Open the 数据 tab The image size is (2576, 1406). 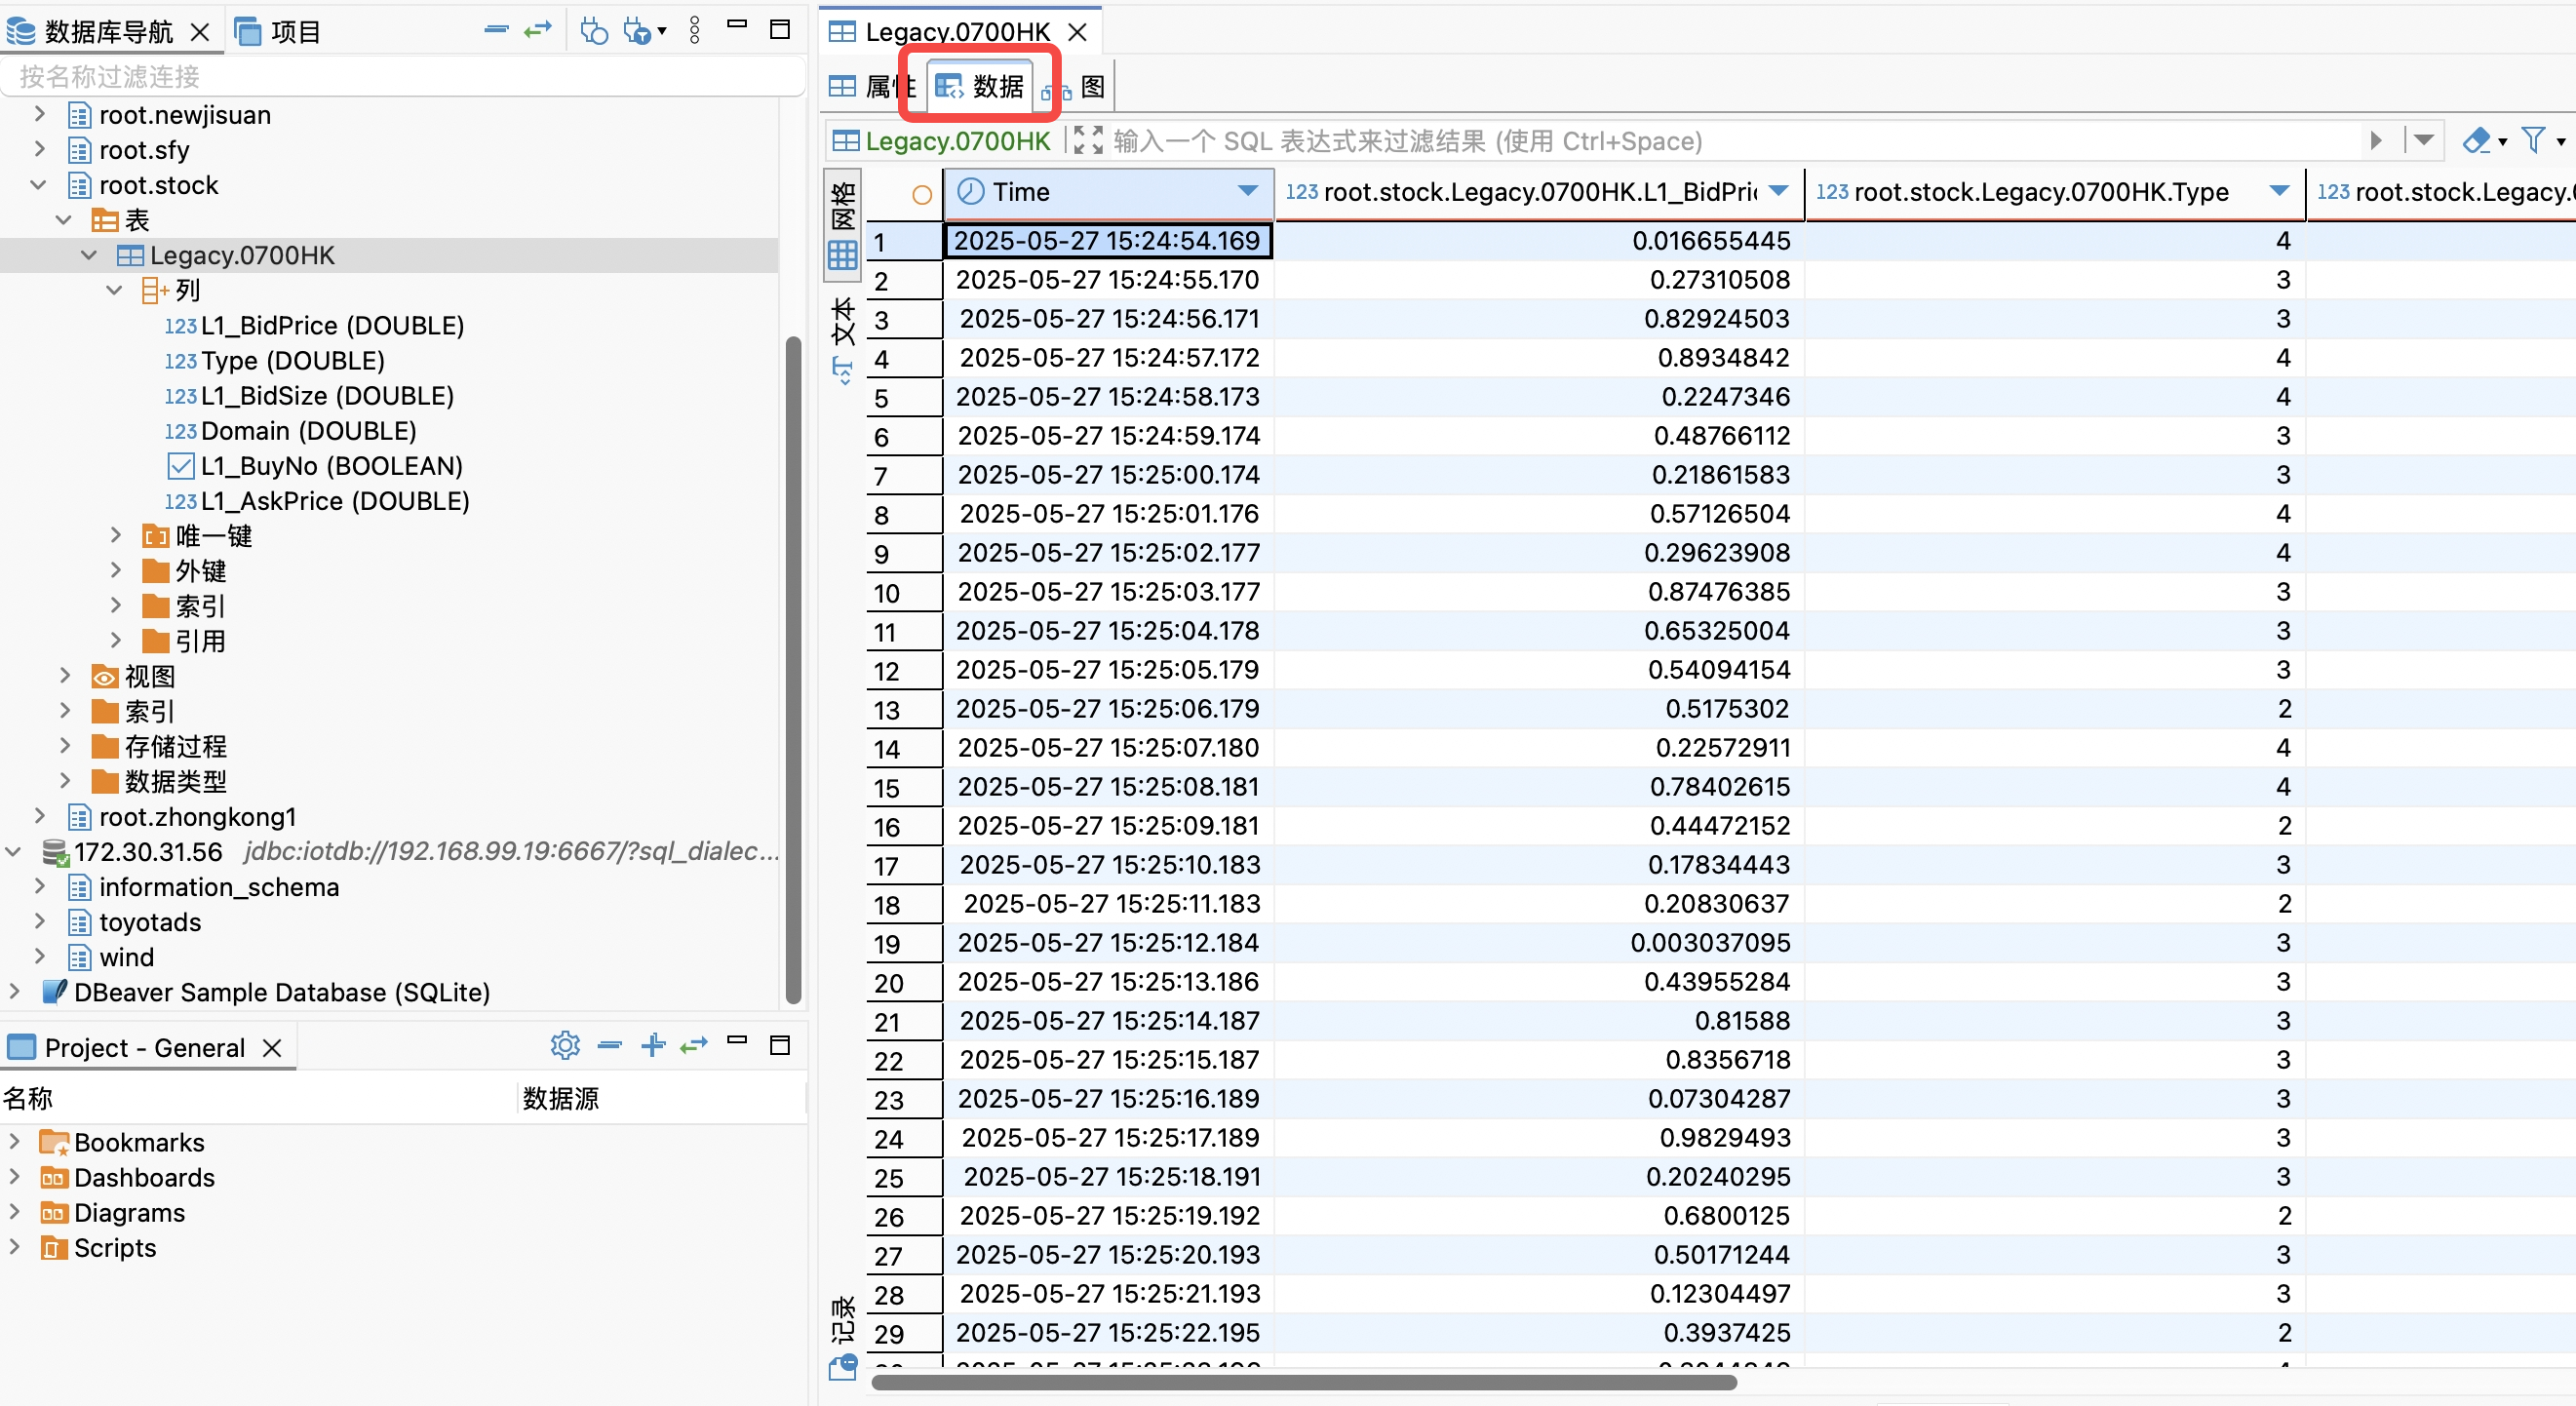[980, 87]
